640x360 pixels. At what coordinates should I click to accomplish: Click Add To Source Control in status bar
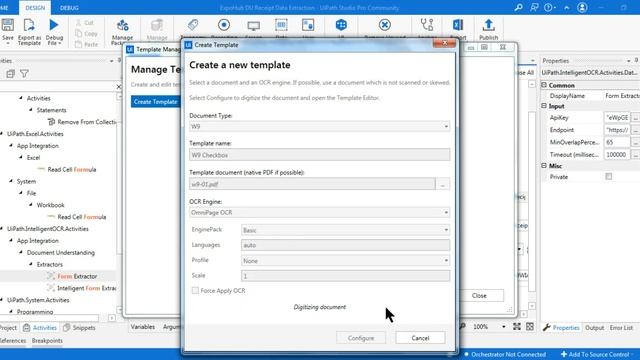[597, 354]
